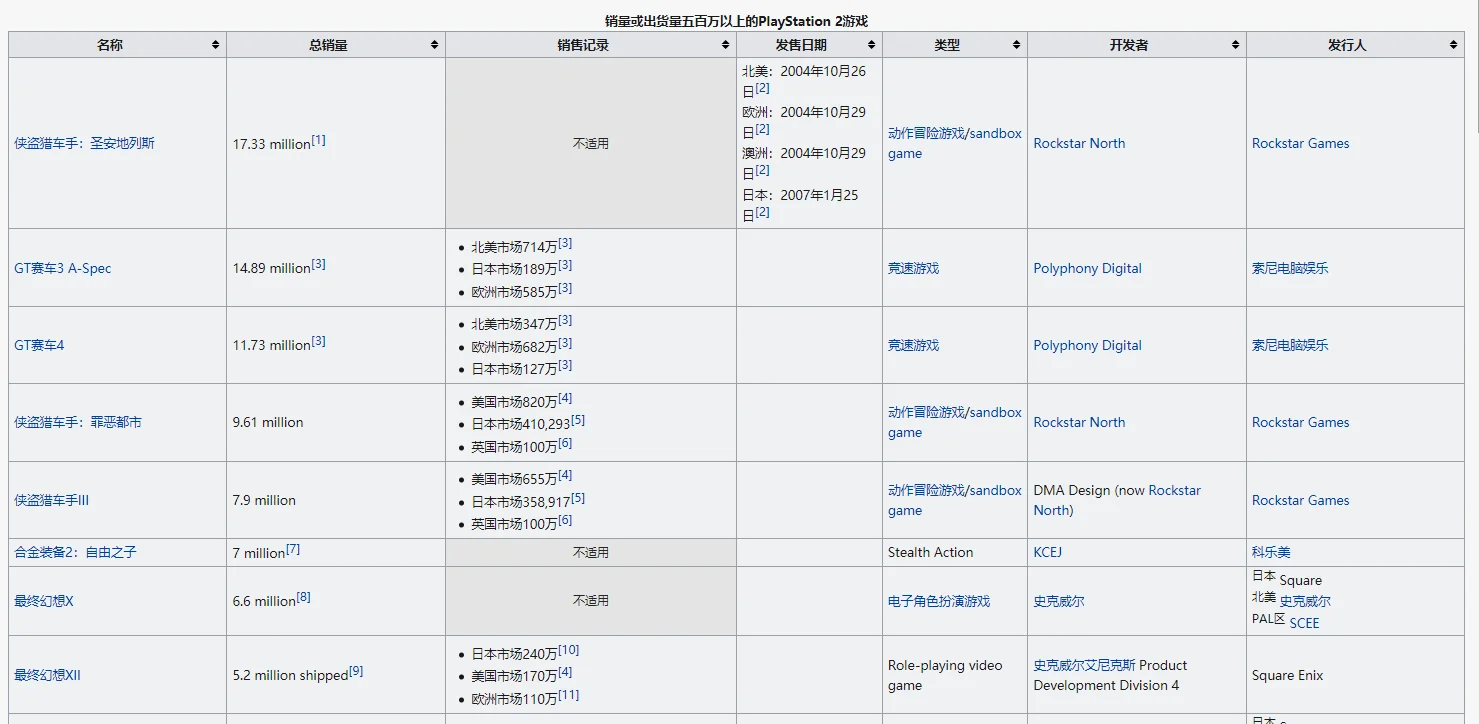The height and width of the screenshot is (724, 1479).
Task: Open reference [11] after 欧洲市场110万
Action: pyautogui.click(x=569, y=695)
